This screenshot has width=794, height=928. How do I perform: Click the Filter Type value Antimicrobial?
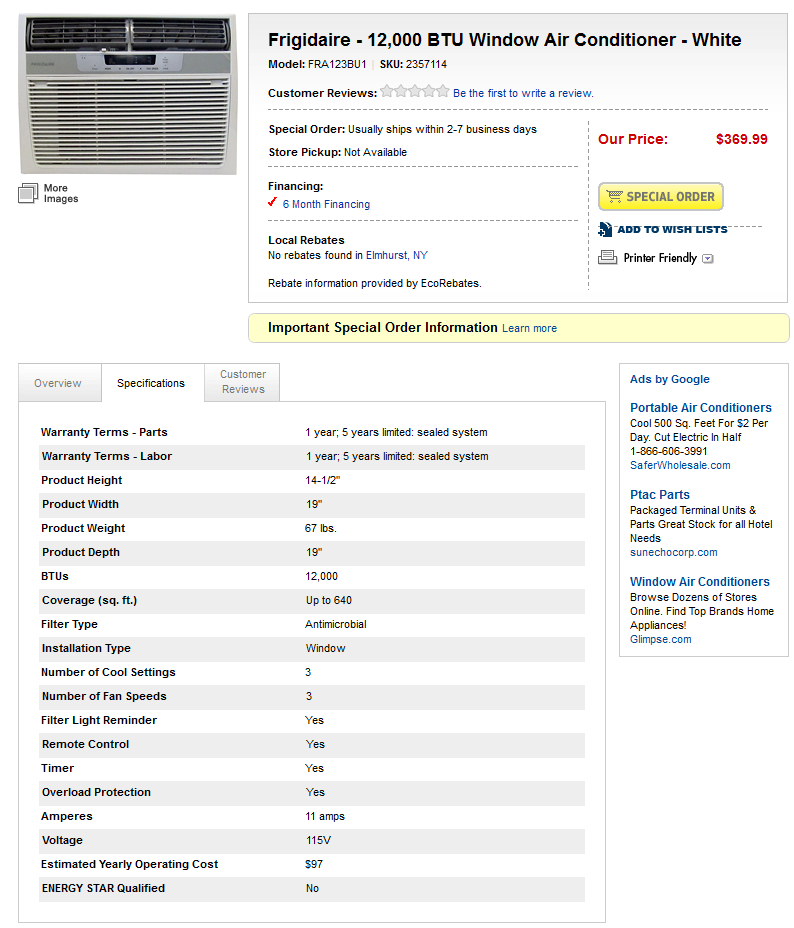pyautogui.click(x=335, y=624)
